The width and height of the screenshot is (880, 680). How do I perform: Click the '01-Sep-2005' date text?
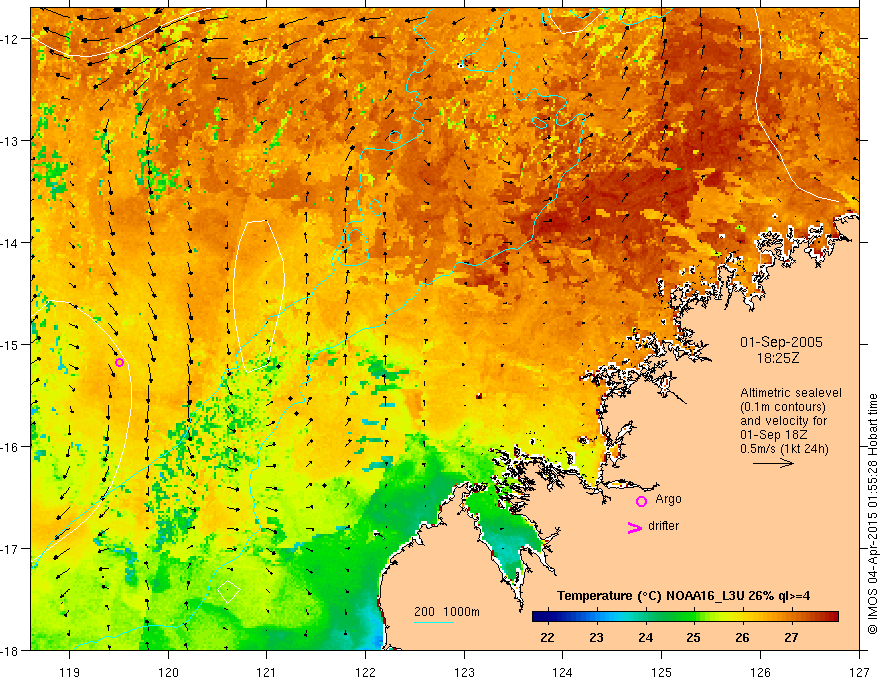pyautogui.click(x=781, y=342)
